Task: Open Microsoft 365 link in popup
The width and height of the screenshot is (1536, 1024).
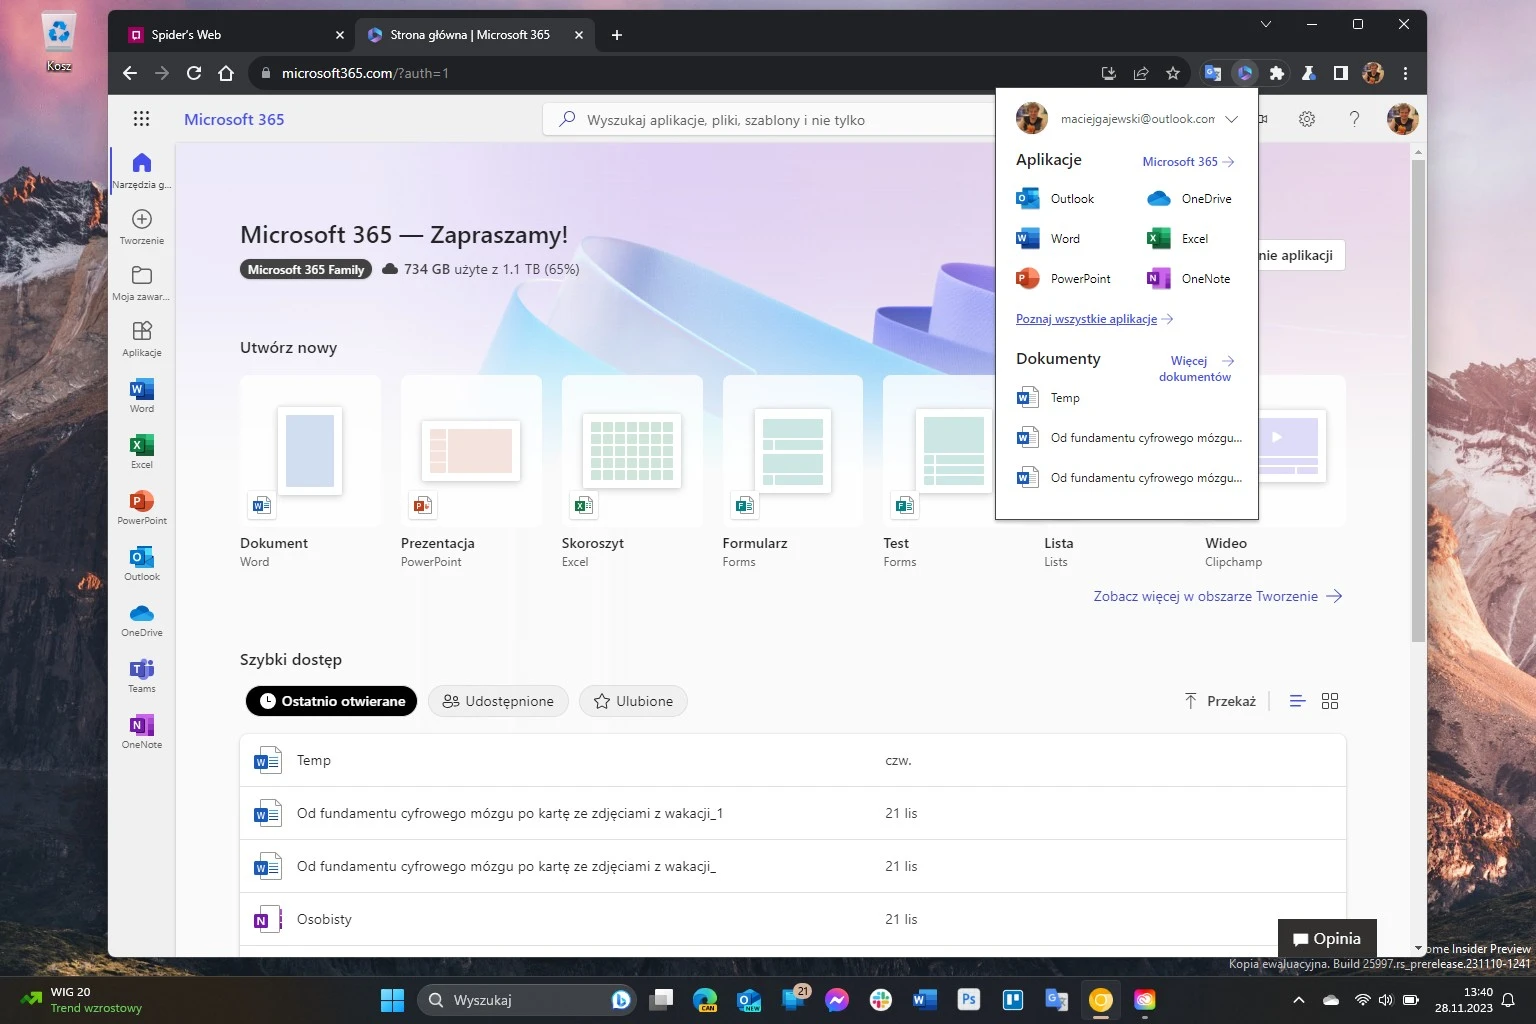Action: 1188,161
